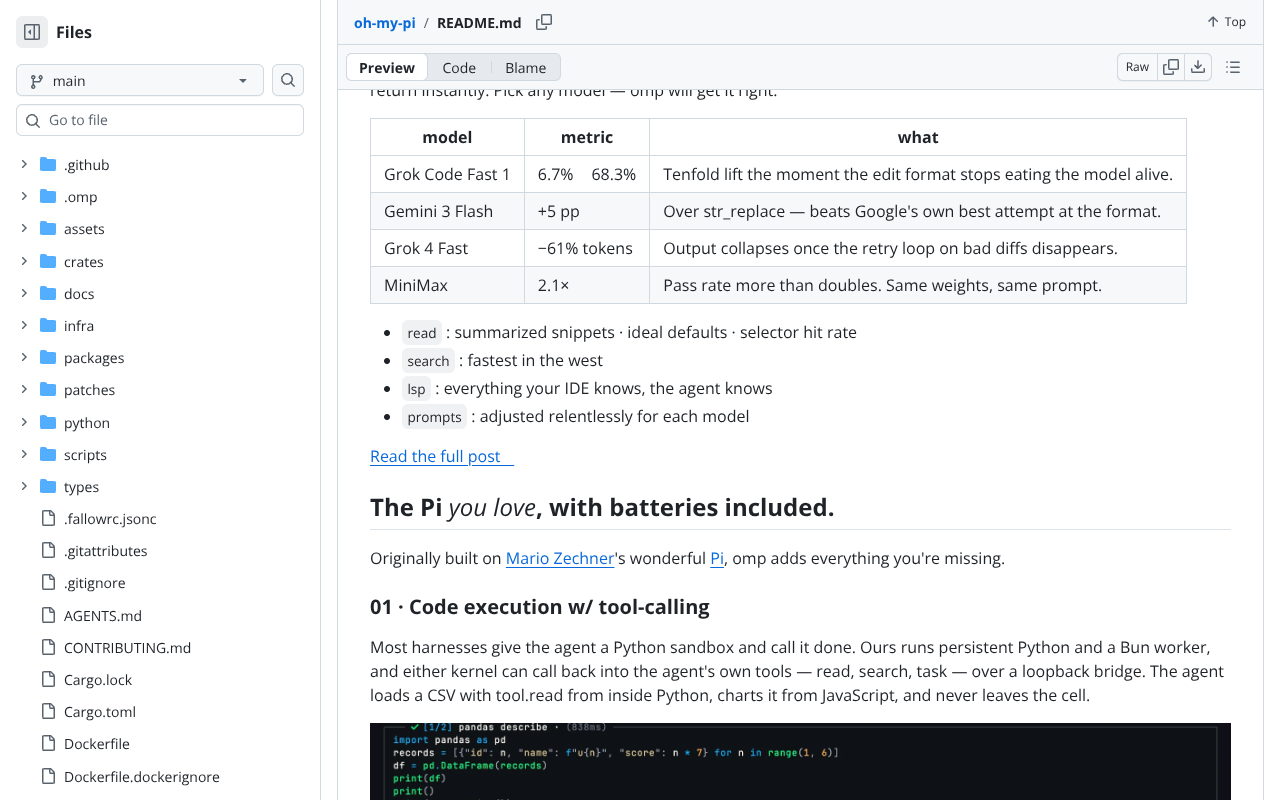Expand the assets folder chevron
Screen dimensions: 1280x800
click(x=24, y=228)
